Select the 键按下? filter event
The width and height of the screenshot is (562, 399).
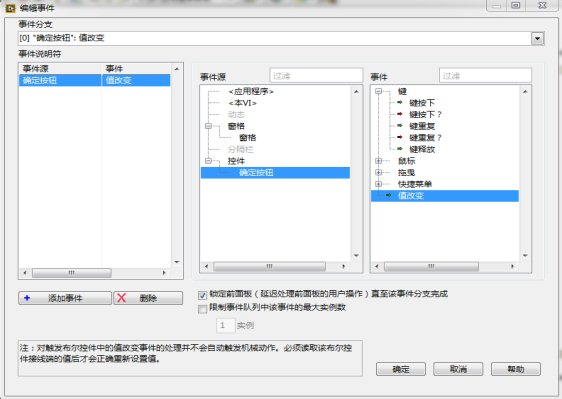425,114
